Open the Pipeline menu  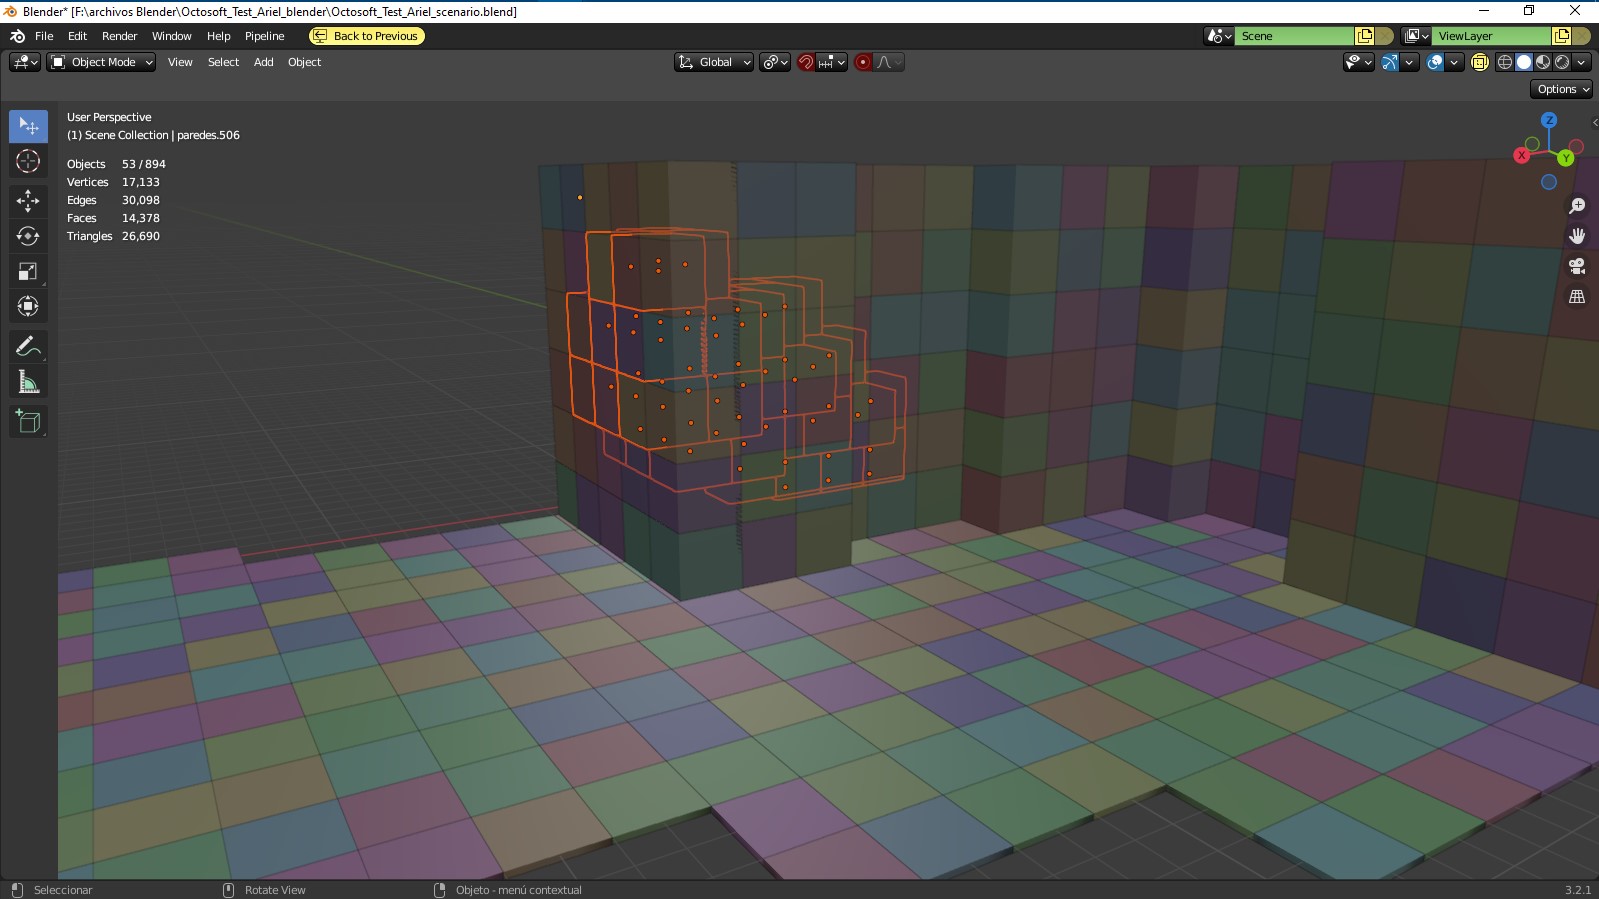[x=264, y=36]
